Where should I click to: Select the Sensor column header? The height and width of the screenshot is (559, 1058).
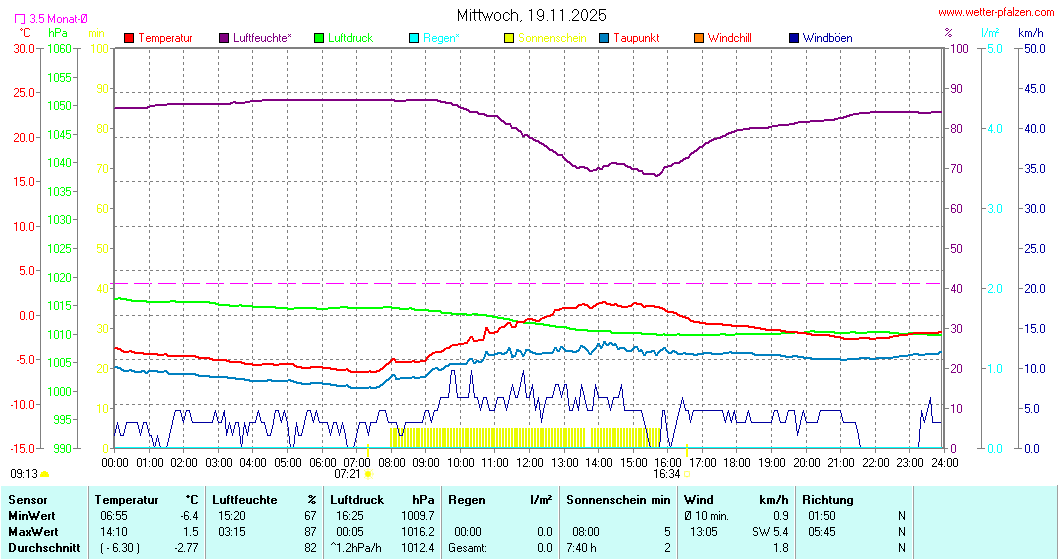click(x=27, y=500)
